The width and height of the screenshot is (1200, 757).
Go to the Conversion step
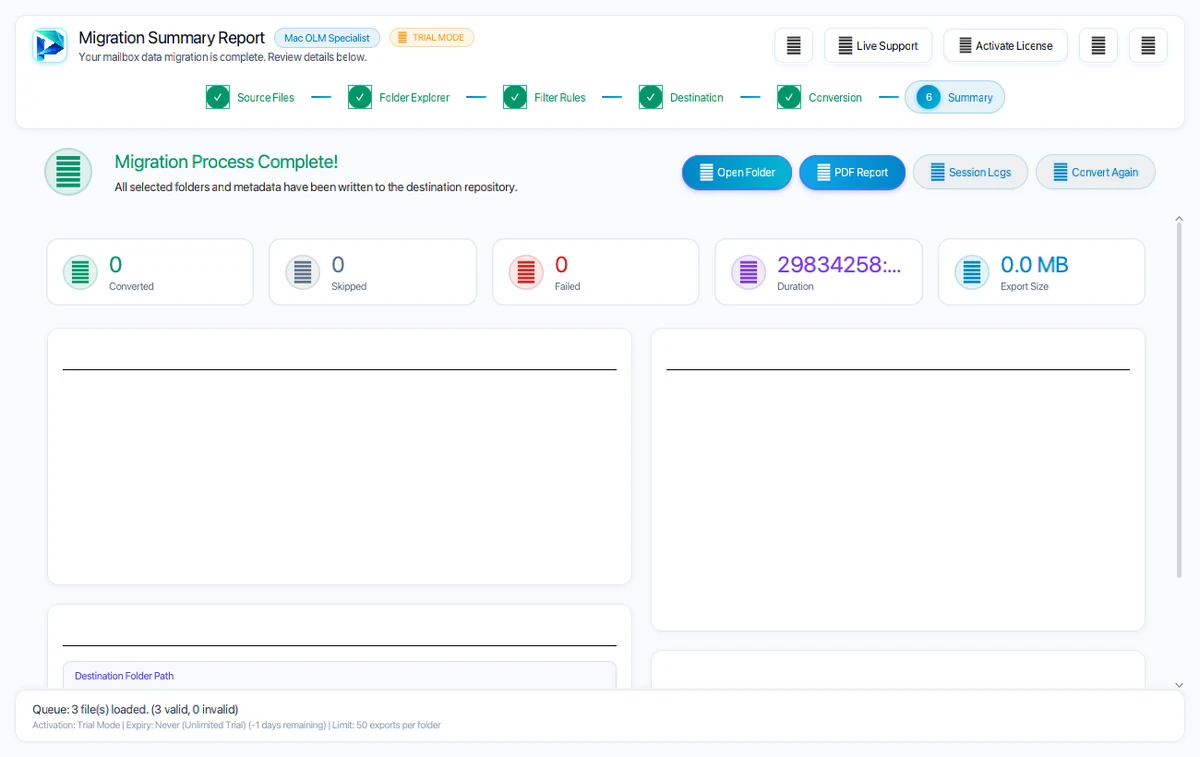coord(819,97)
